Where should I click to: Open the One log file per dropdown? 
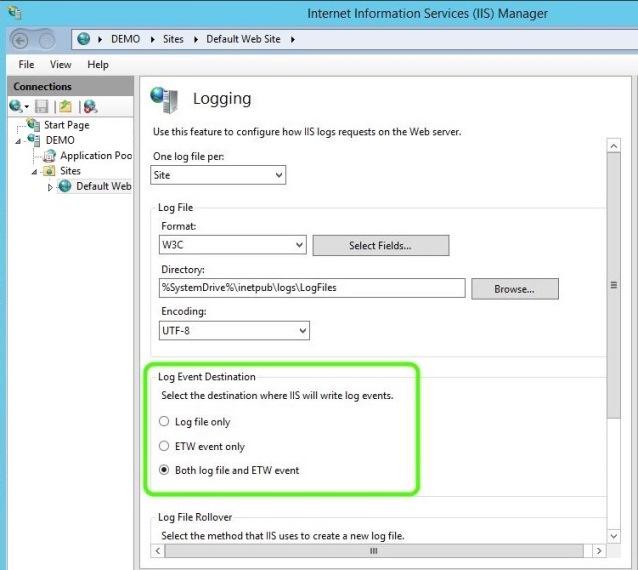[218, 175]
